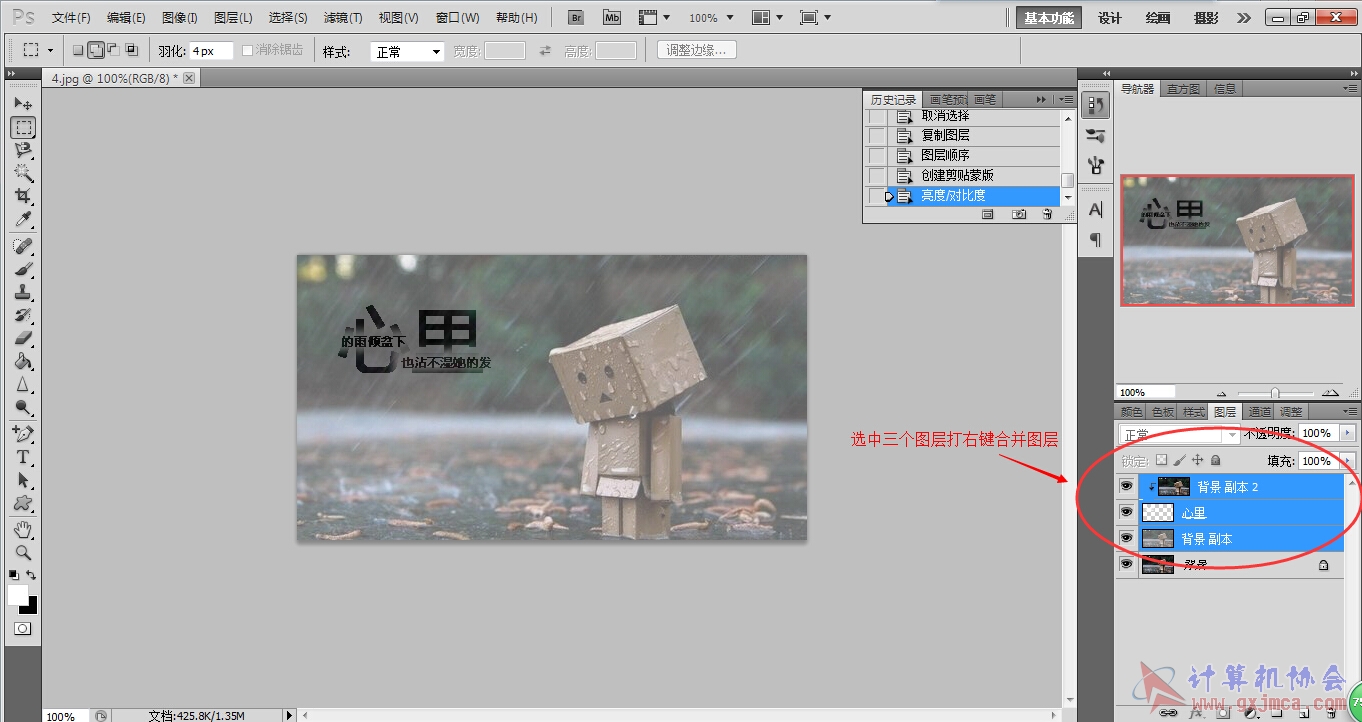1362x722 pixels.
Task: Select the History Brush tool
Action: point(23,315)
